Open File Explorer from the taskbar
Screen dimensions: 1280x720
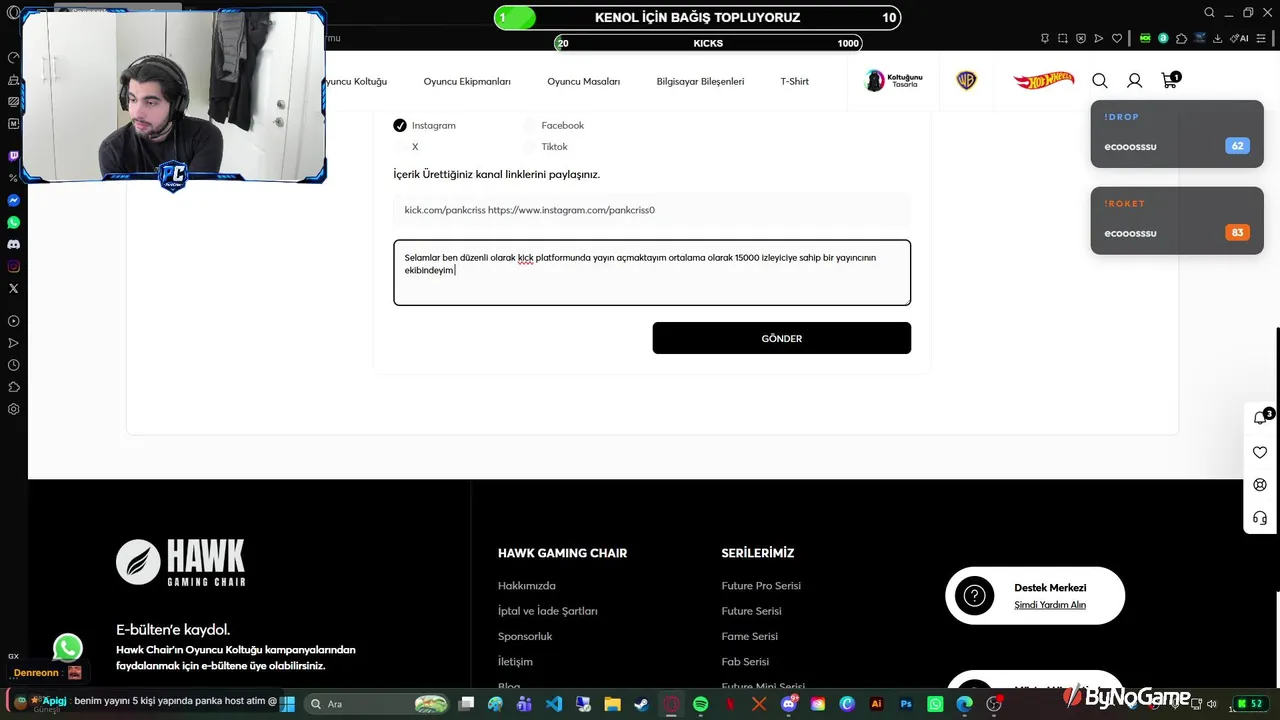[612, 704]
